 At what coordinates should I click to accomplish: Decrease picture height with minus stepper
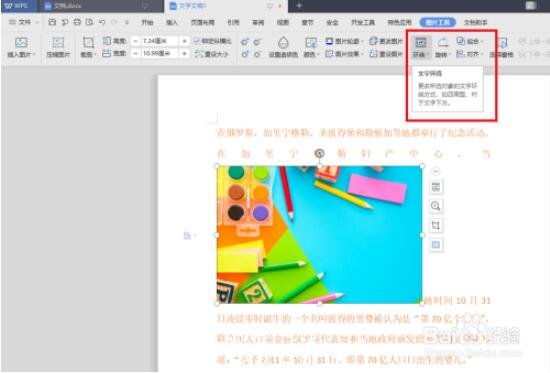coord(135,41)
